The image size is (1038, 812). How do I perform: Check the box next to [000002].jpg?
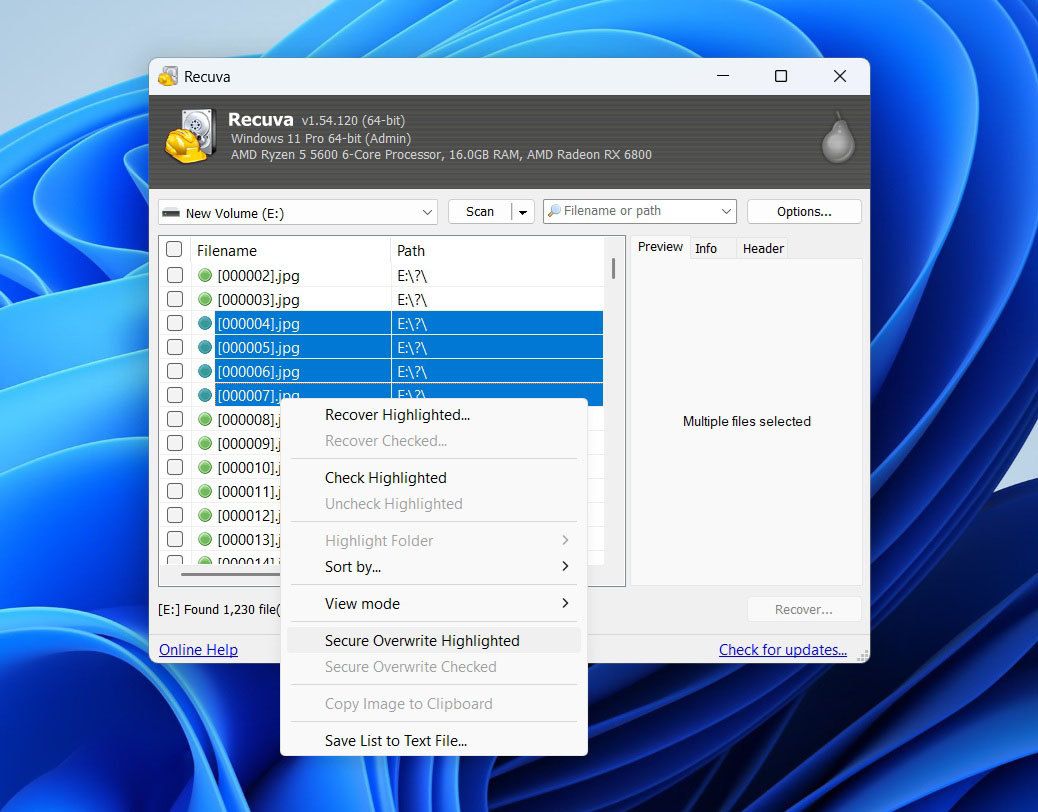175,275
